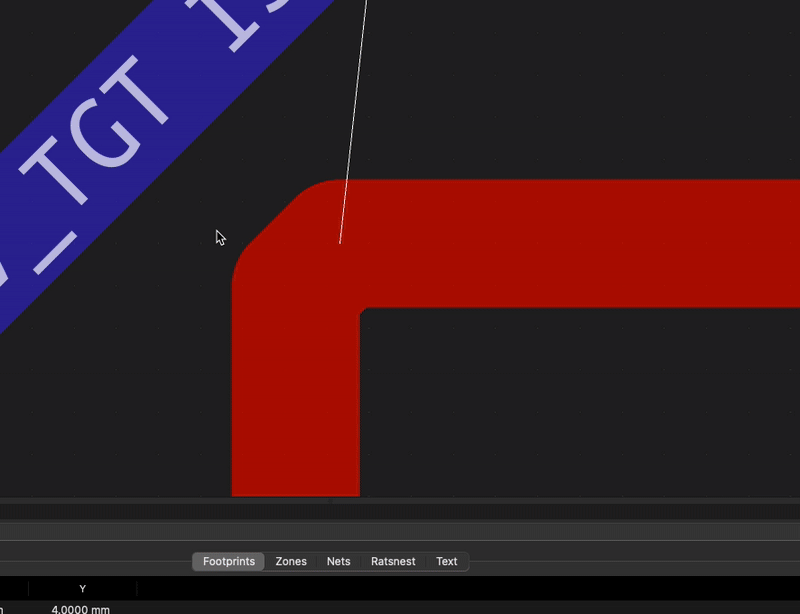Click the red copper track corner
800x614 pixels.
[296, 245]
